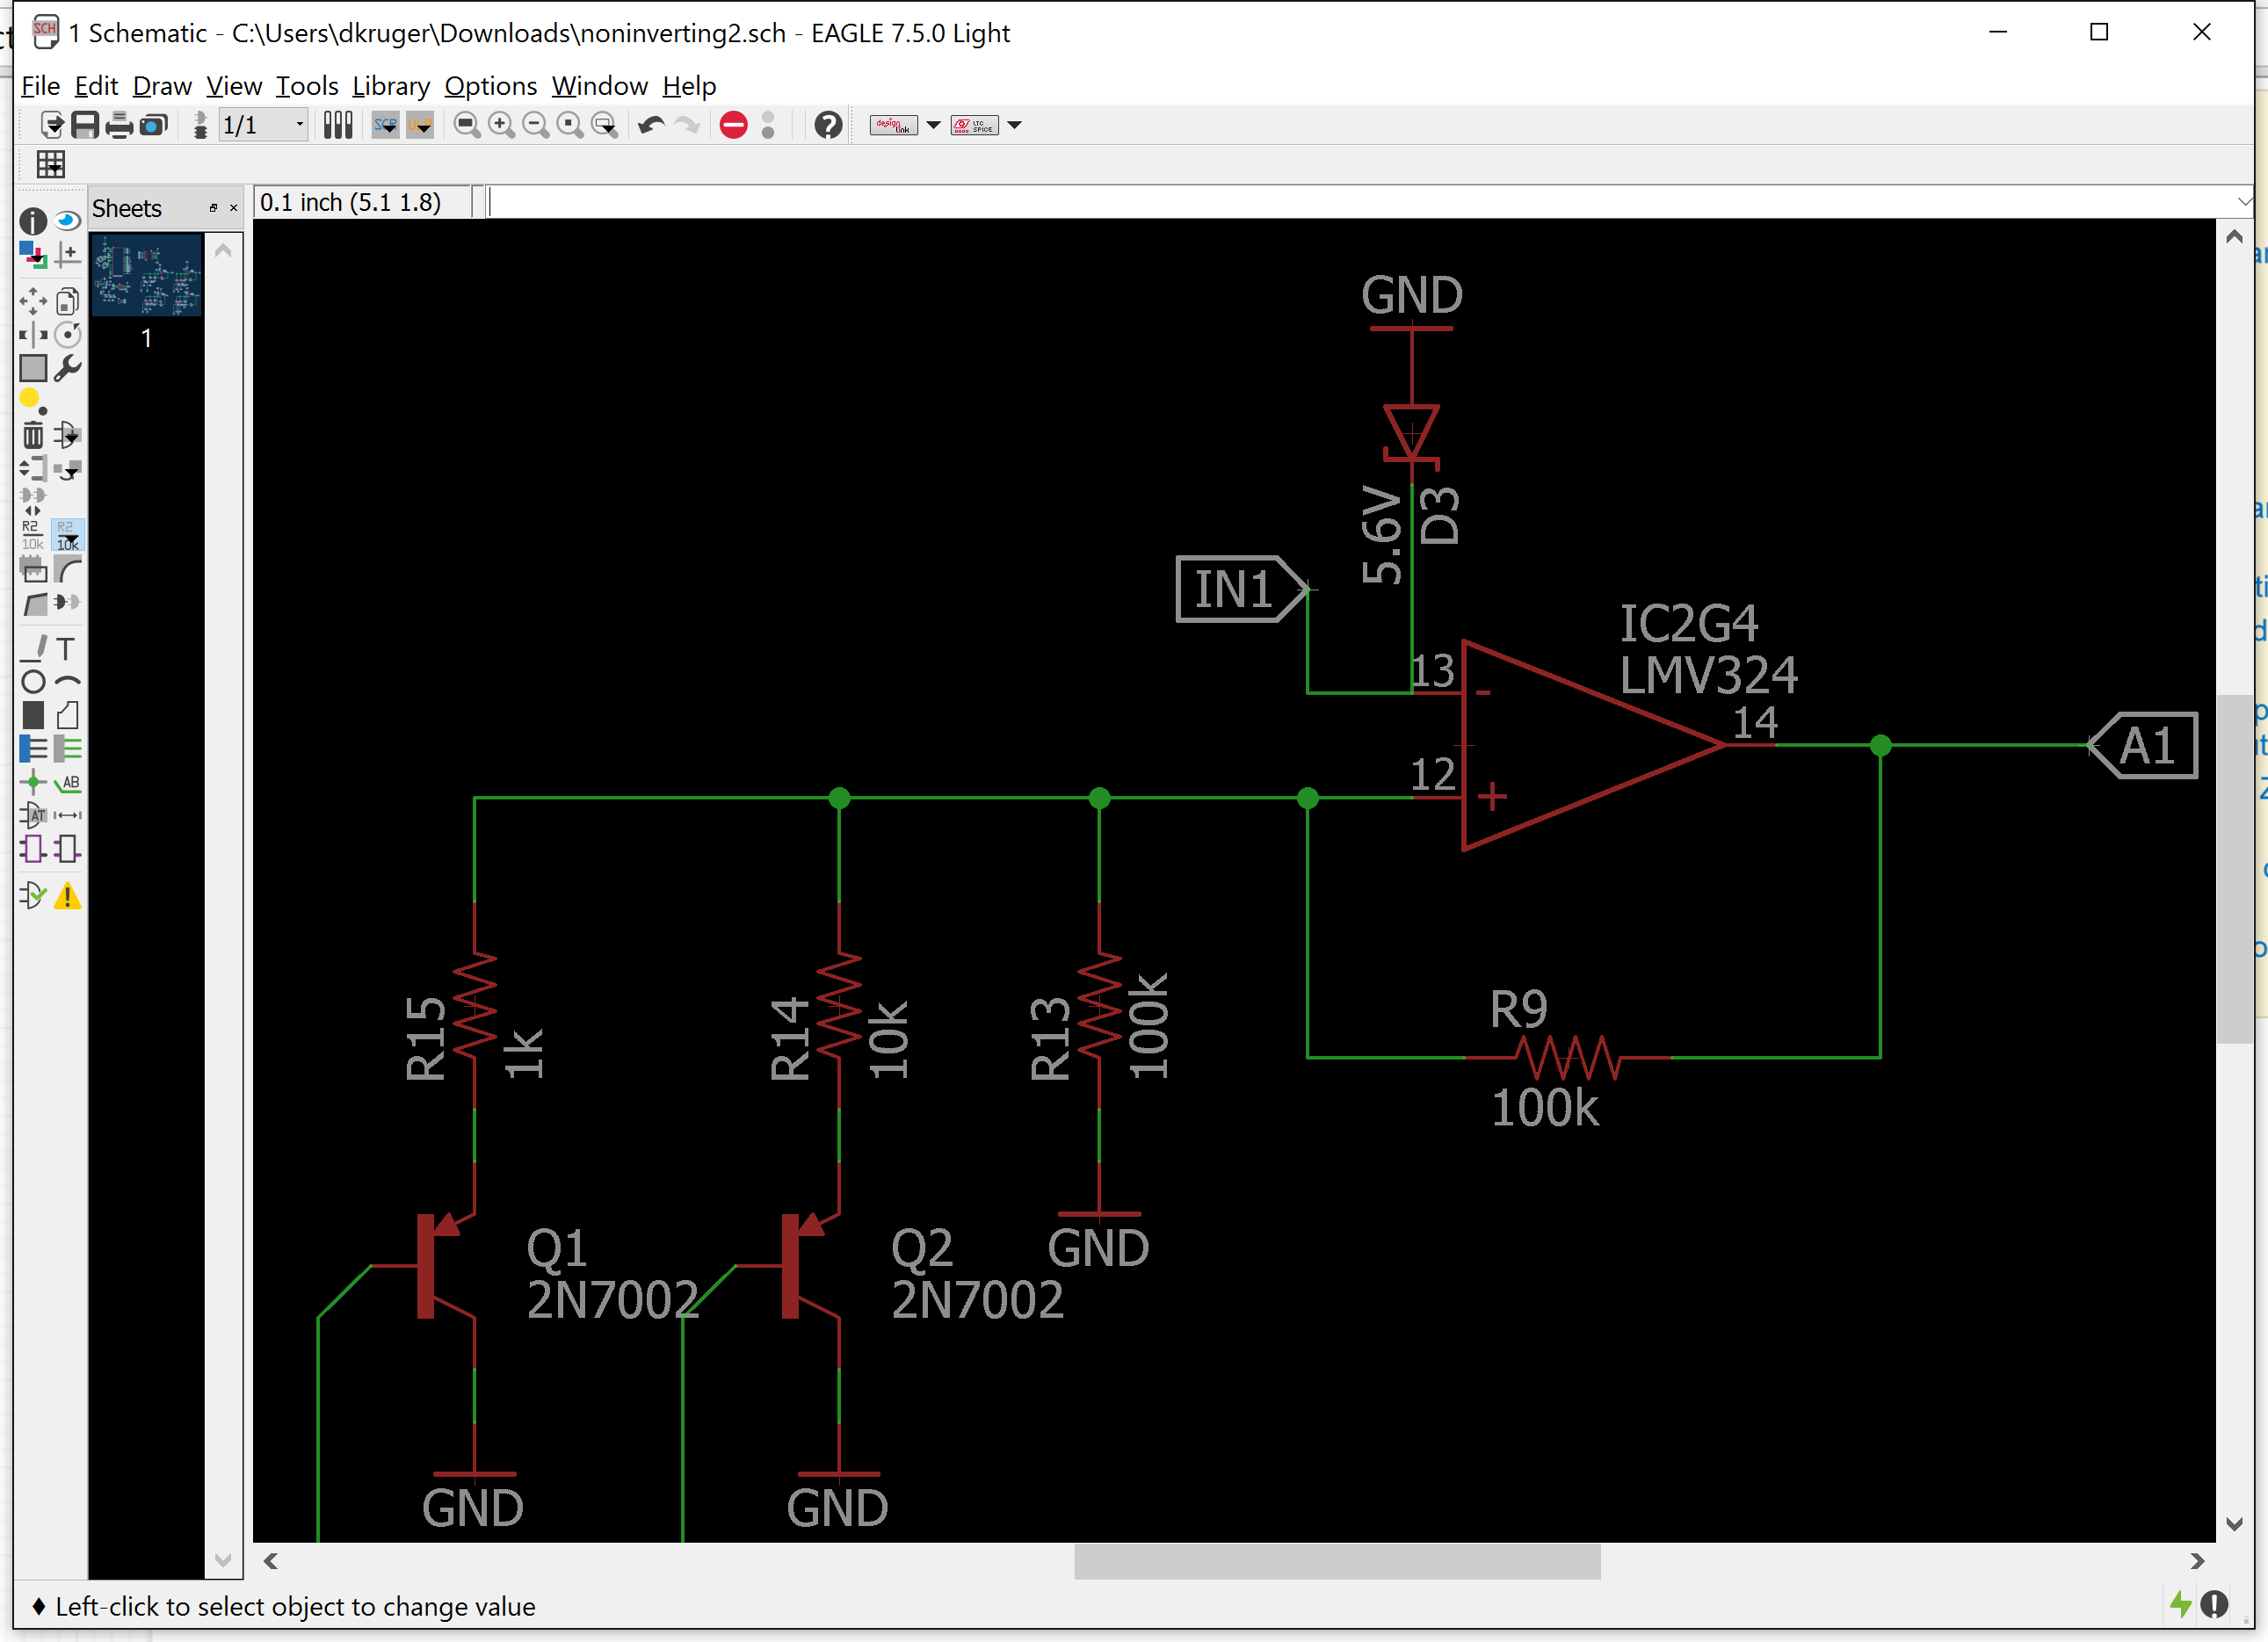Select the Delete trash can tool

[x=32, y=435]
